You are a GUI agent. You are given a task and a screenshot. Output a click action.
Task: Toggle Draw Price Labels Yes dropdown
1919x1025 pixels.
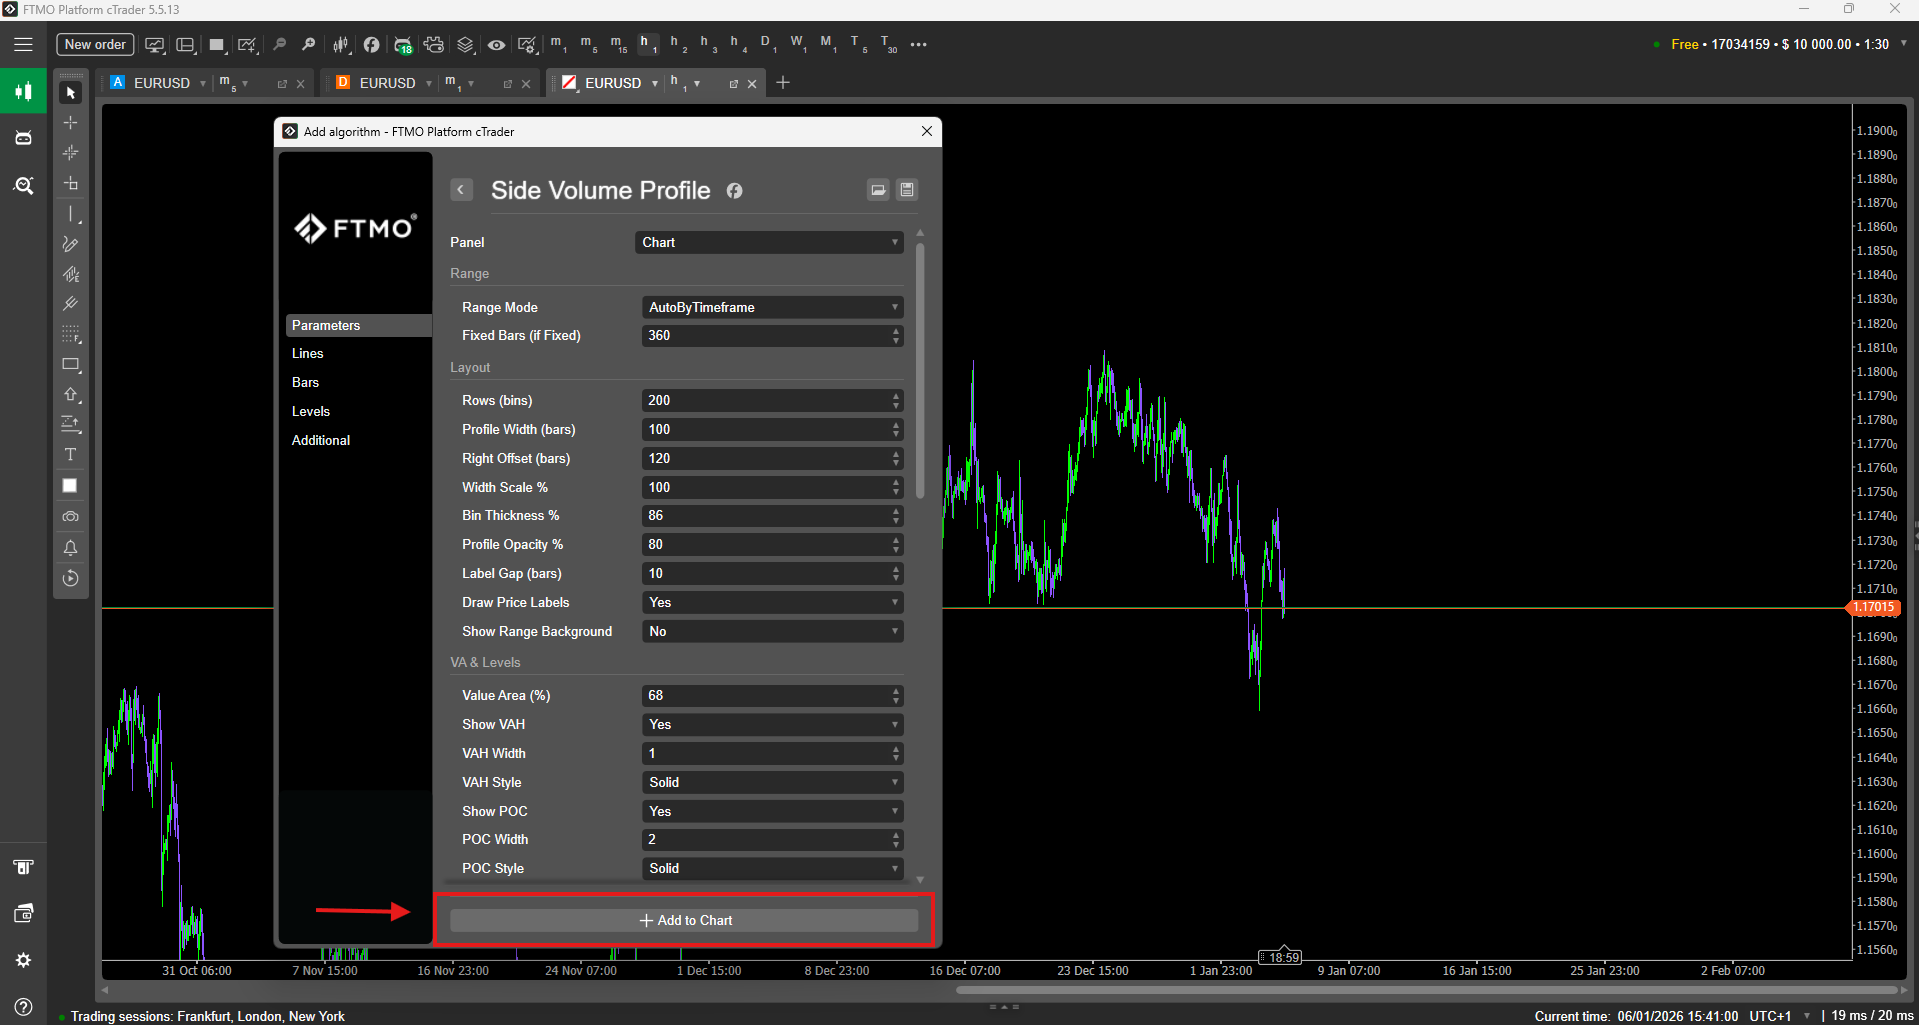coord(771,603)
